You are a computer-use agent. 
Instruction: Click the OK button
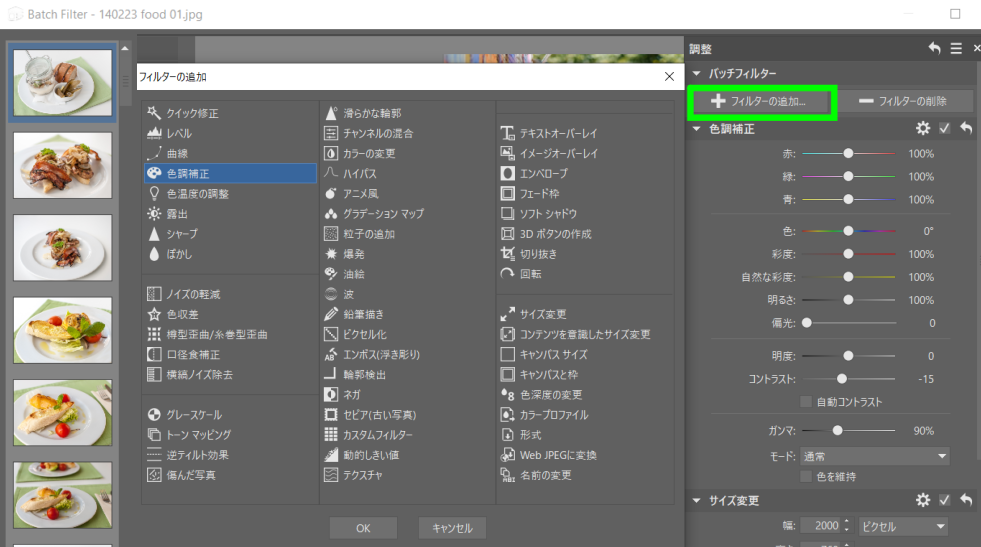pyautogui.click(x=363, y=528)
